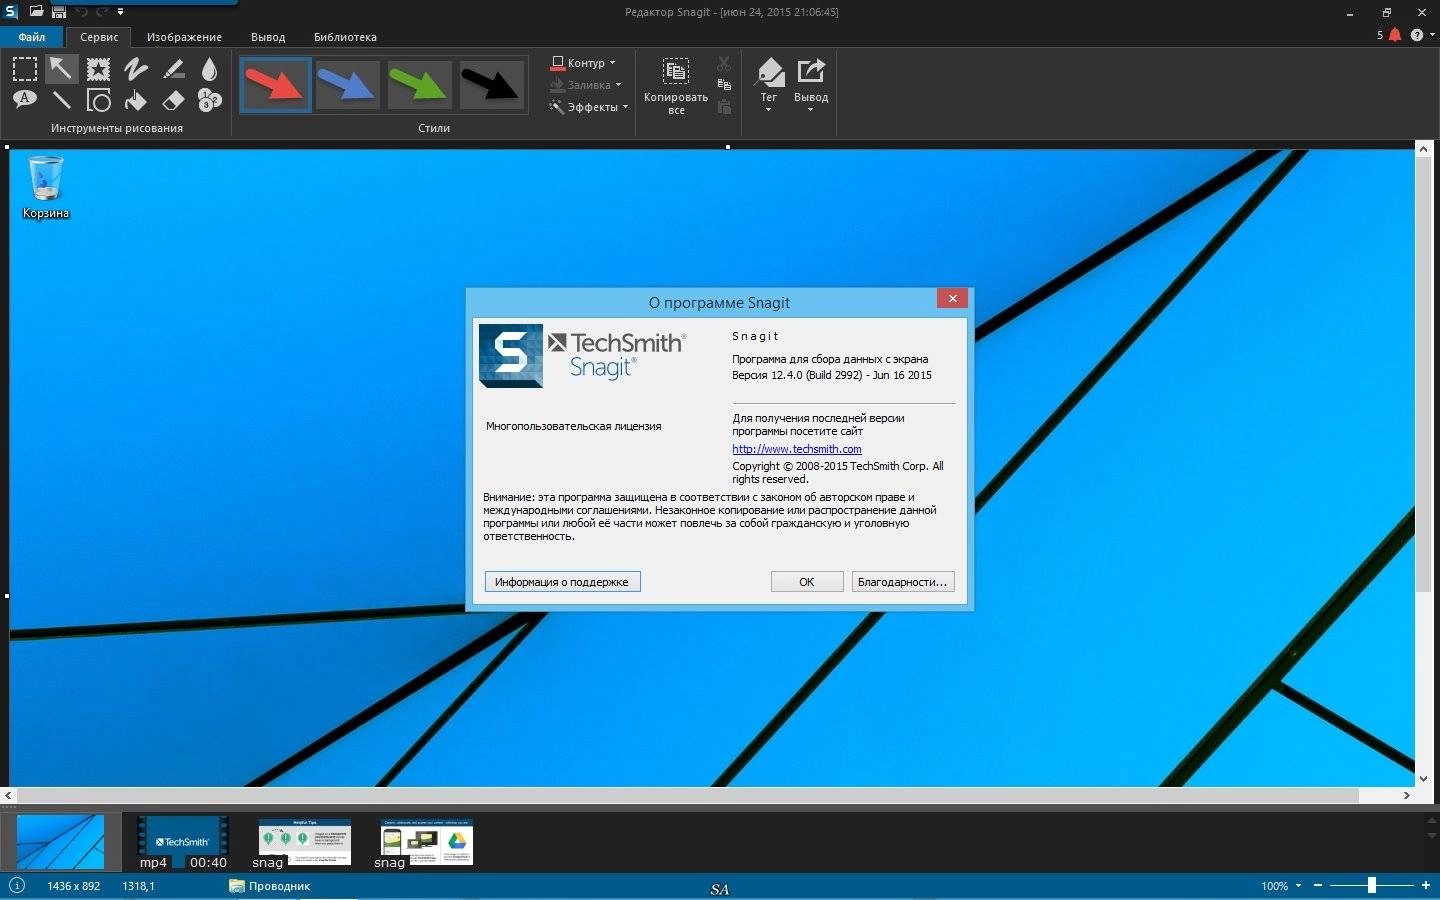Choose the black arrow style
Viewport: 1440px width, 900px height.
(x=490, y=84)
